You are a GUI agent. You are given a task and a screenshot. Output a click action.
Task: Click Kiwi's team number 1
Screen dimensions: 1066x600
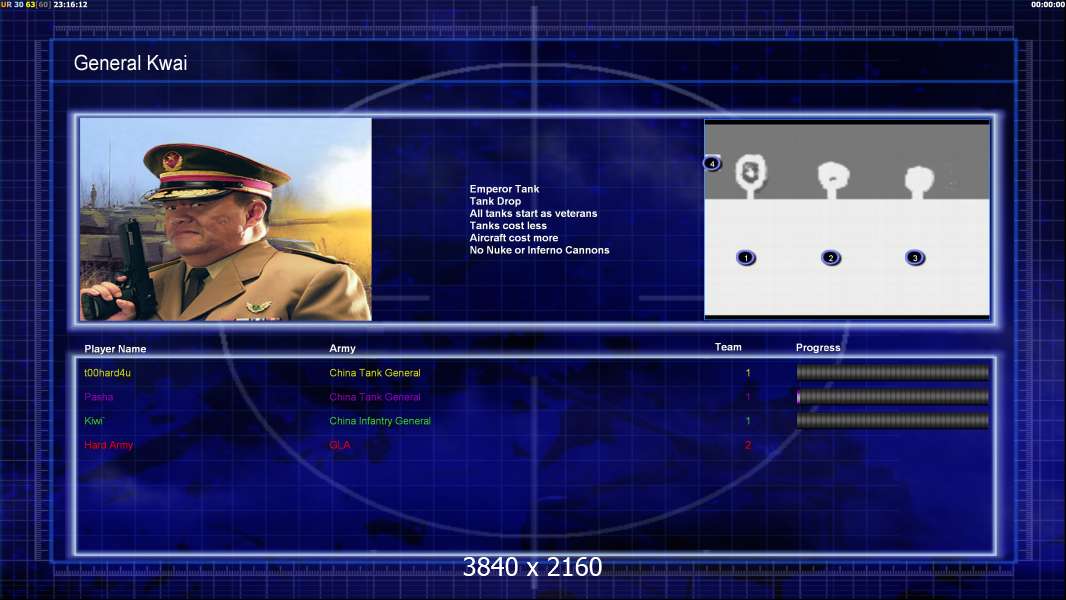click(748, 421)
